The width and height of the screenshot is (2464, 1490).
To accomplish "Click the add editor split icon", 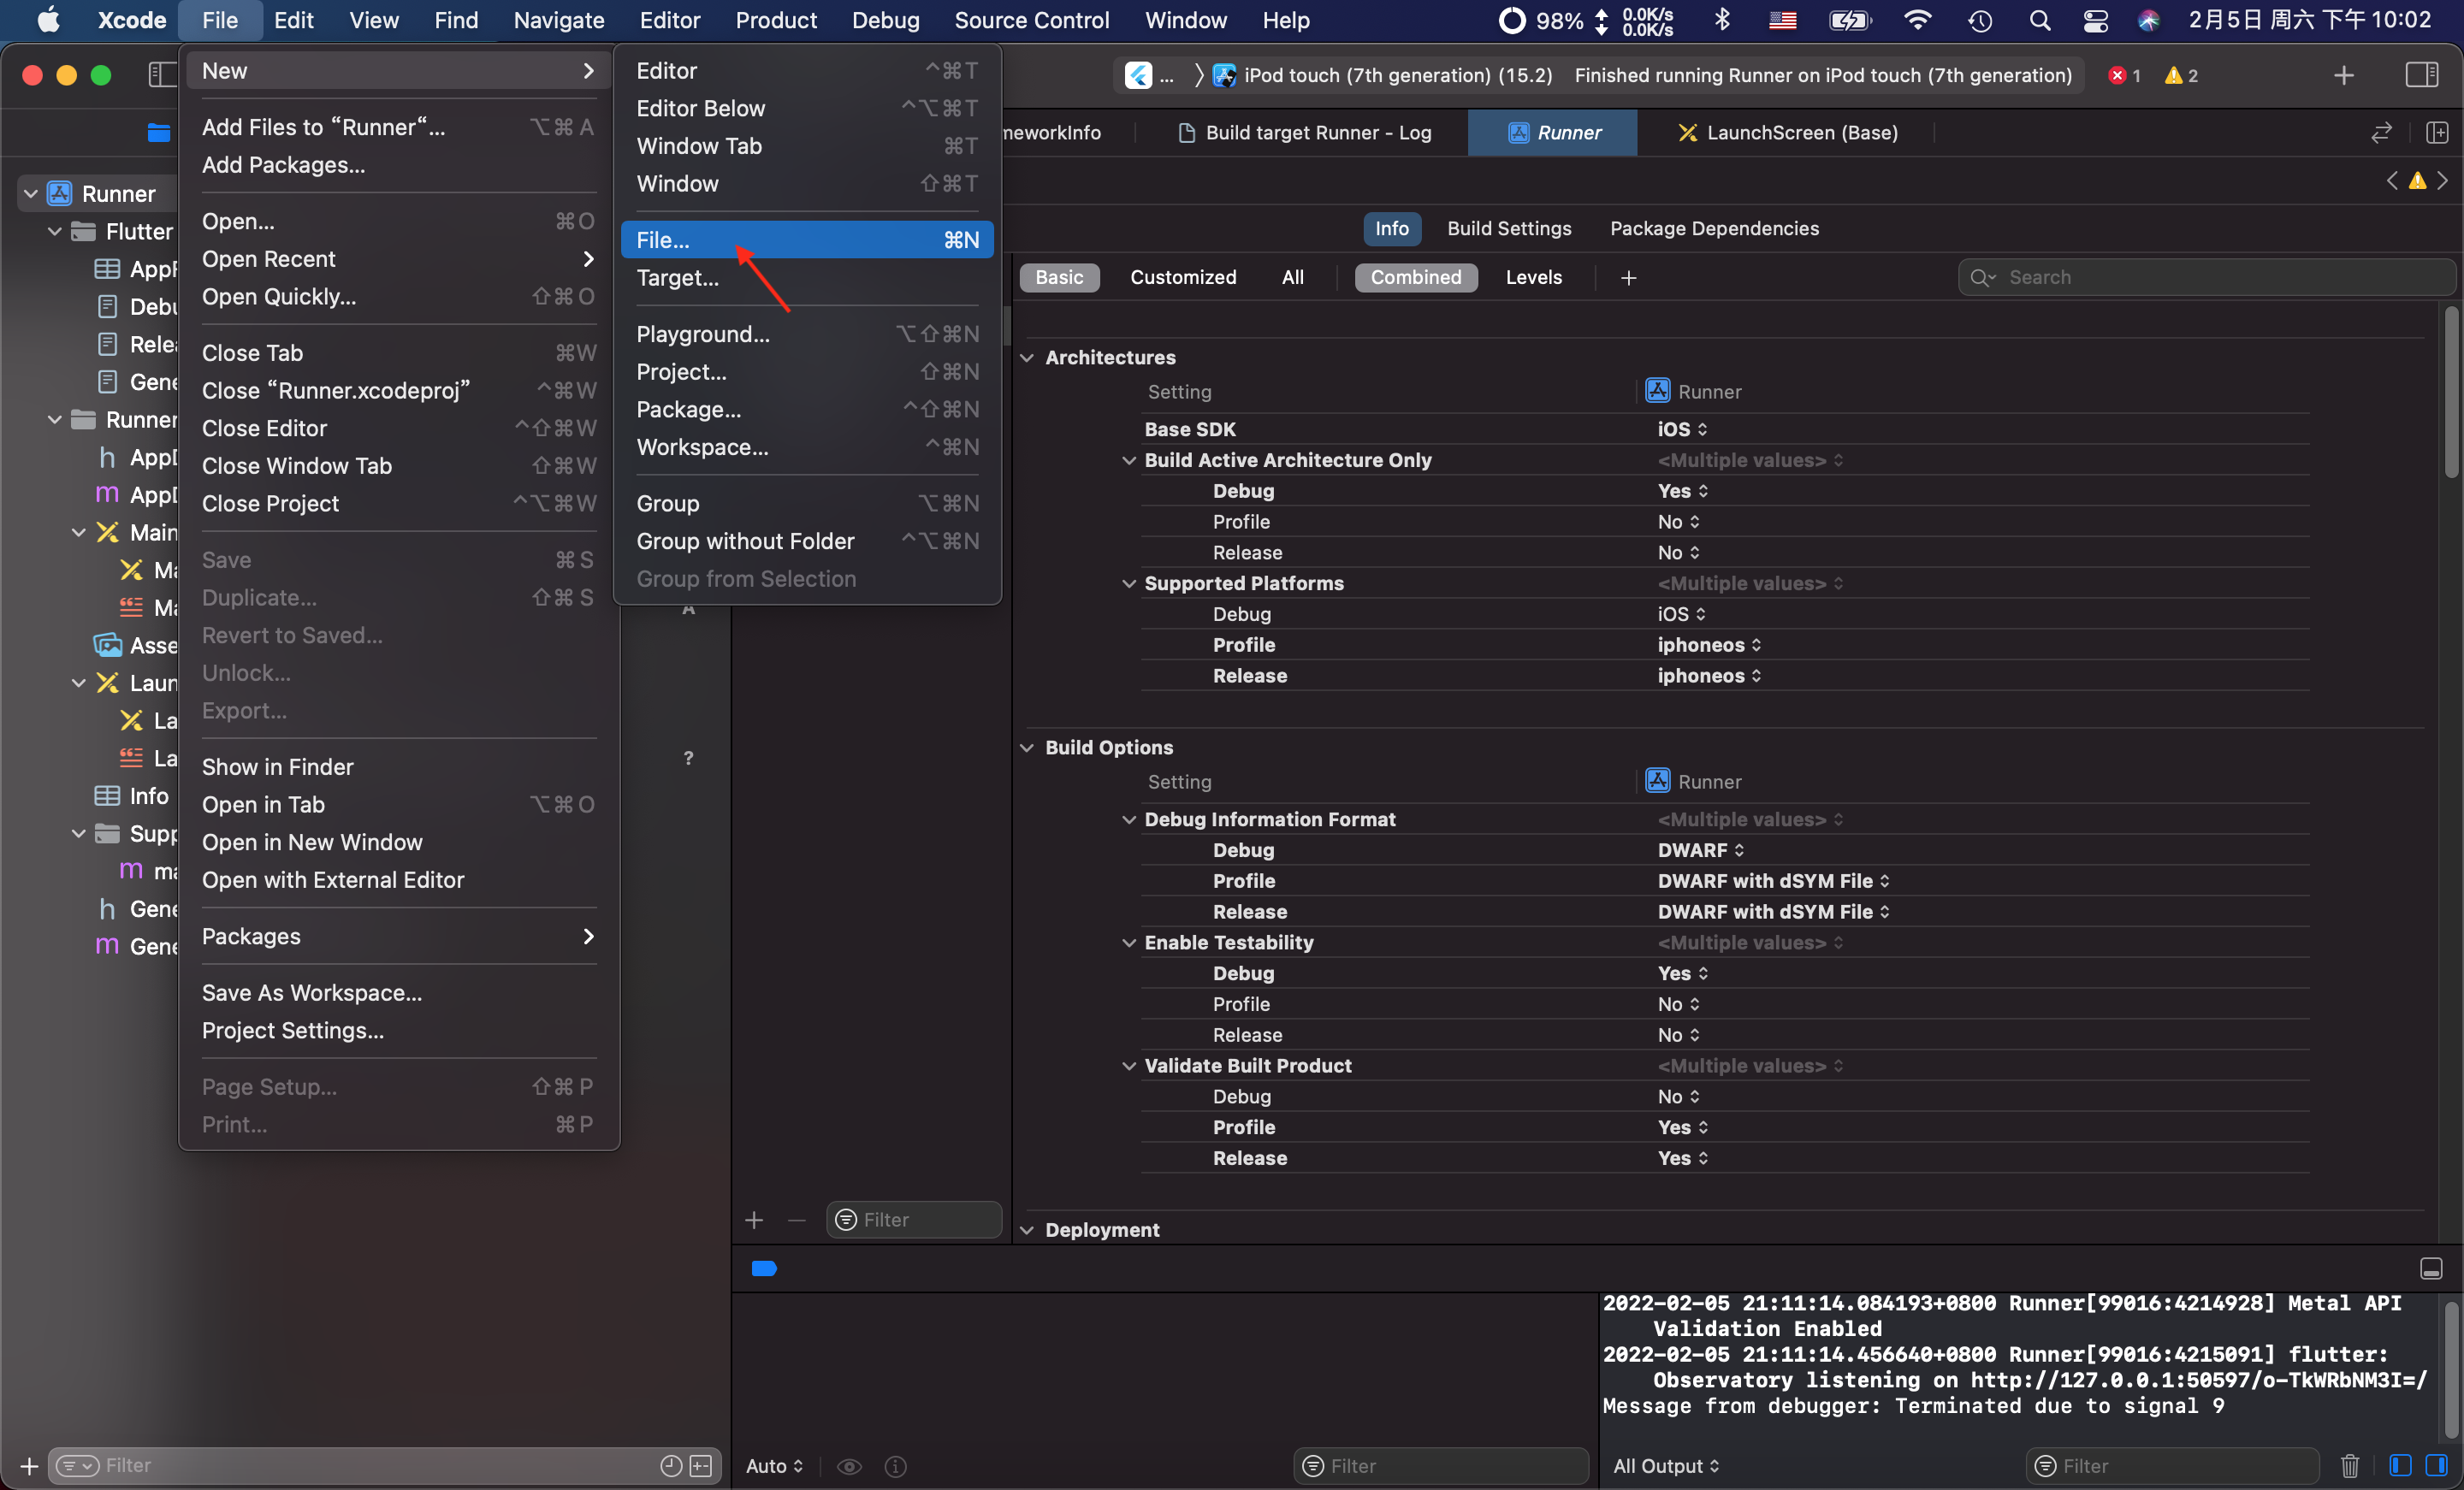I will click(x=2437, y=132).
